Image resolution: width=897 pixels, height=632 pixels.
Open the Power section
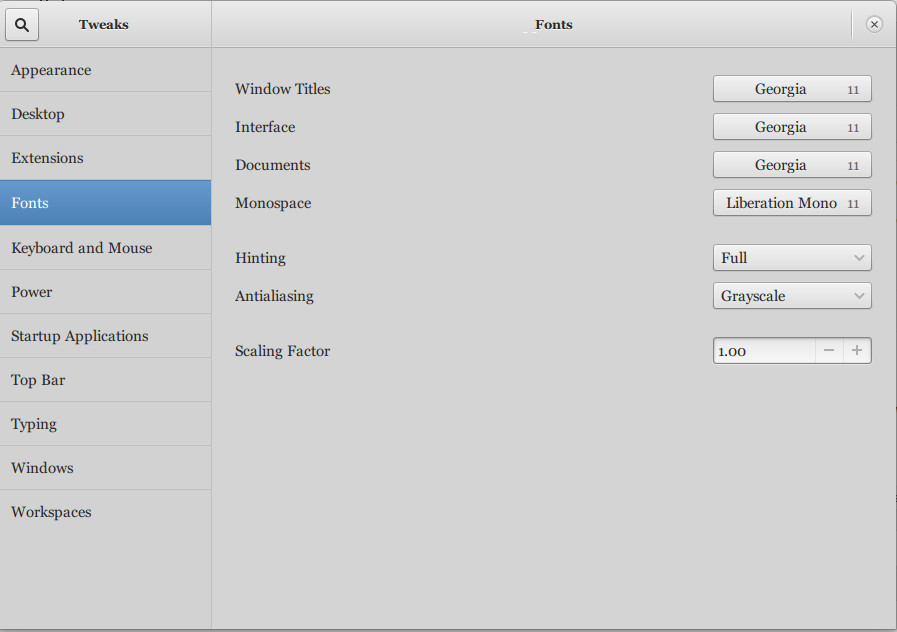[x=105, y=291]
